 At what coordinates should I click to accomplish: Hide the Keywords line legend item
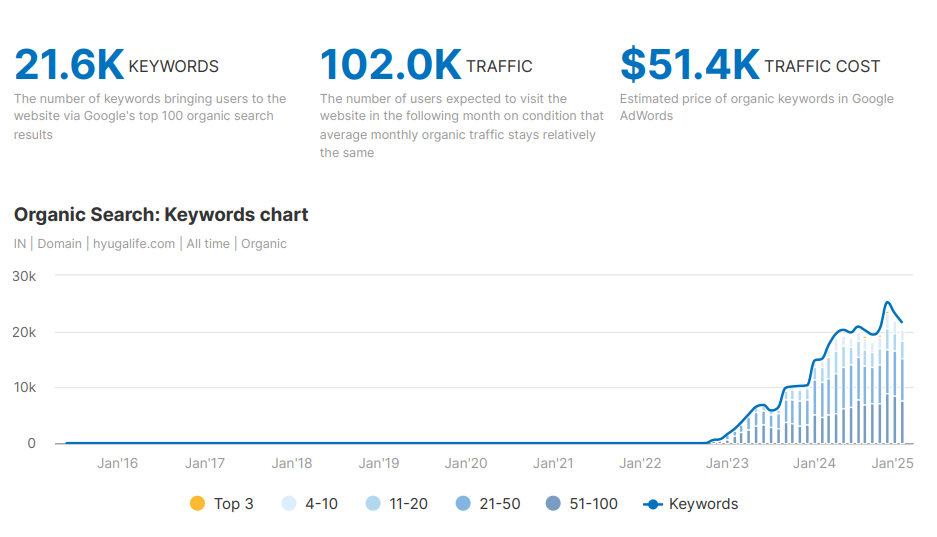point(691,504)
